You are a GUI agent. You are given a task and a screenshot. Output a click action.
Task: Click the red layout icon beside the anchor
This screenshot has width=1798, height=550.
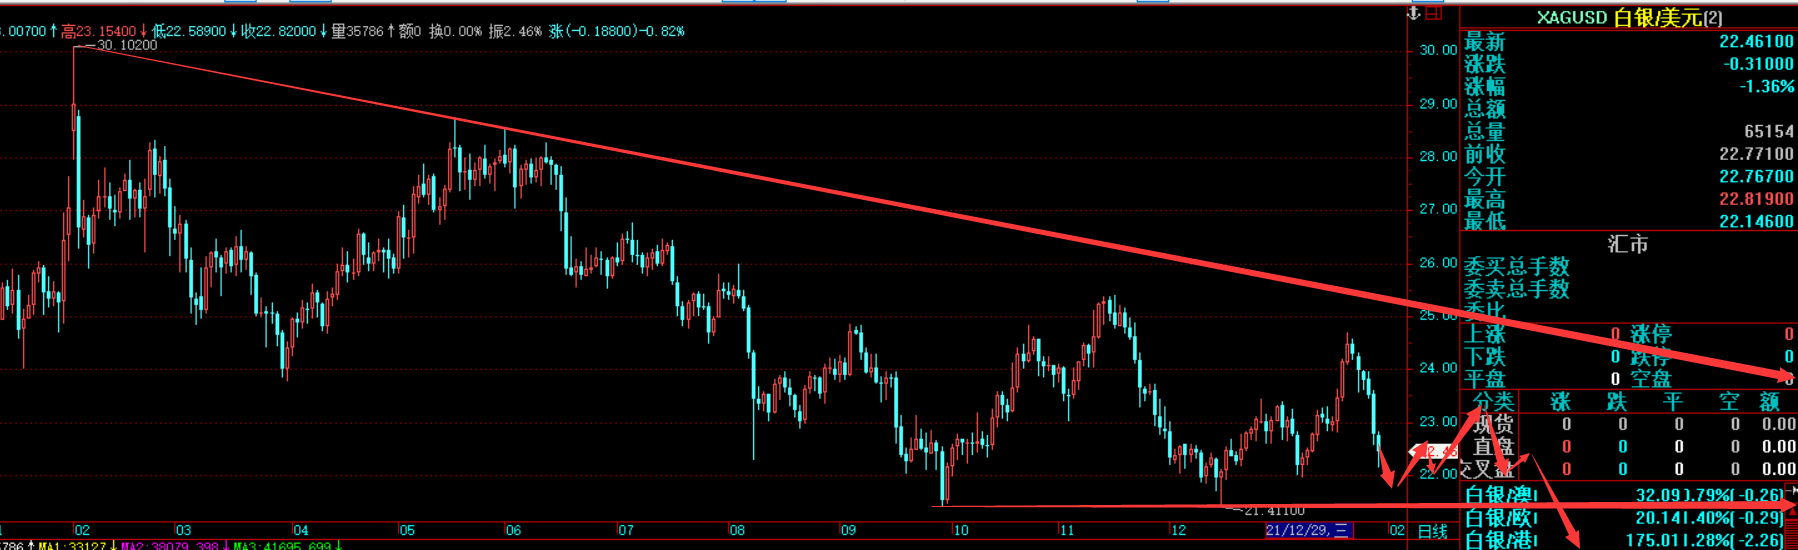pos(1434,13)
